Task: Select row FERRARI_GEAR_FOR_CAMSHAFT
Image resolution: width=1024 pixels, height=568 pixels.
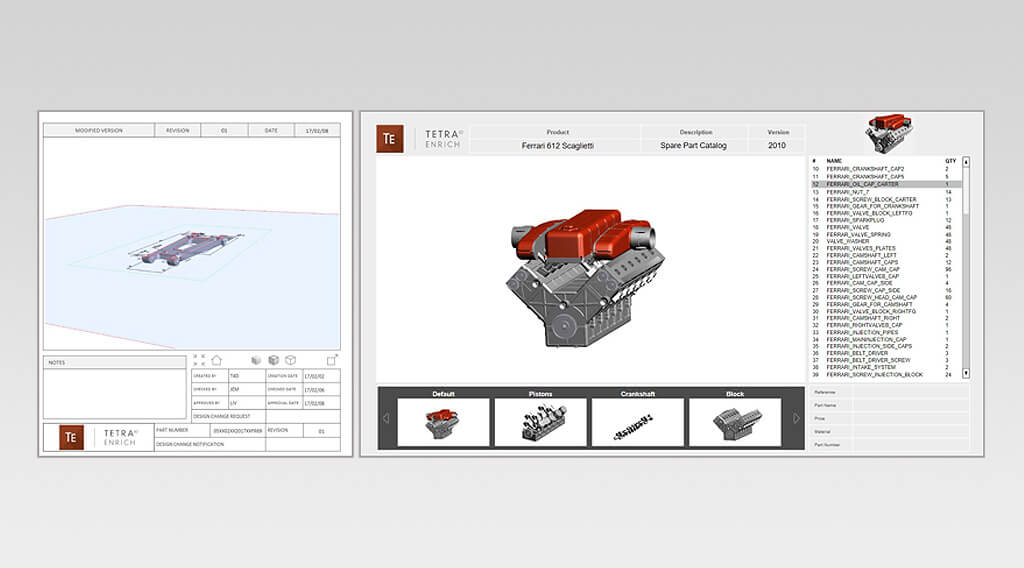Action: pyautogui.click(x=886, y=305)
